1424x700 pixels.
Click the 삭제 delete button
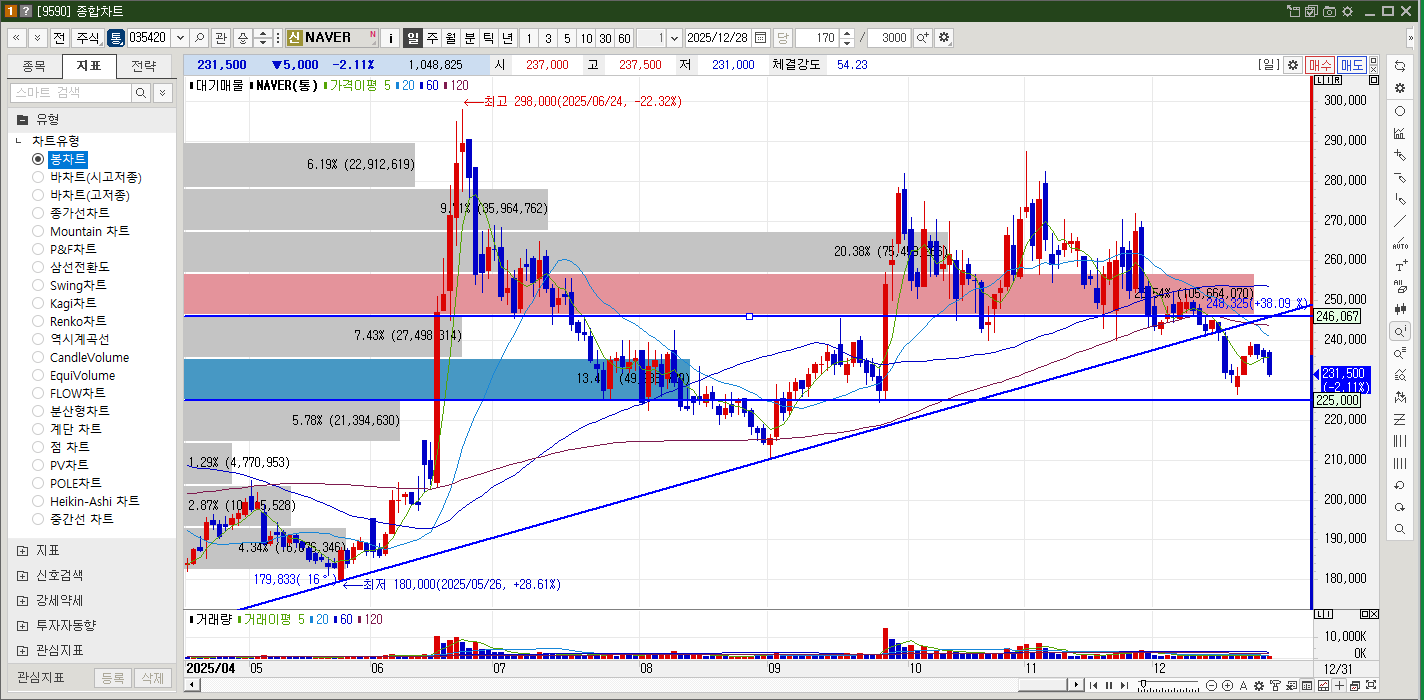pyautogui.click(x=153, y=678)
